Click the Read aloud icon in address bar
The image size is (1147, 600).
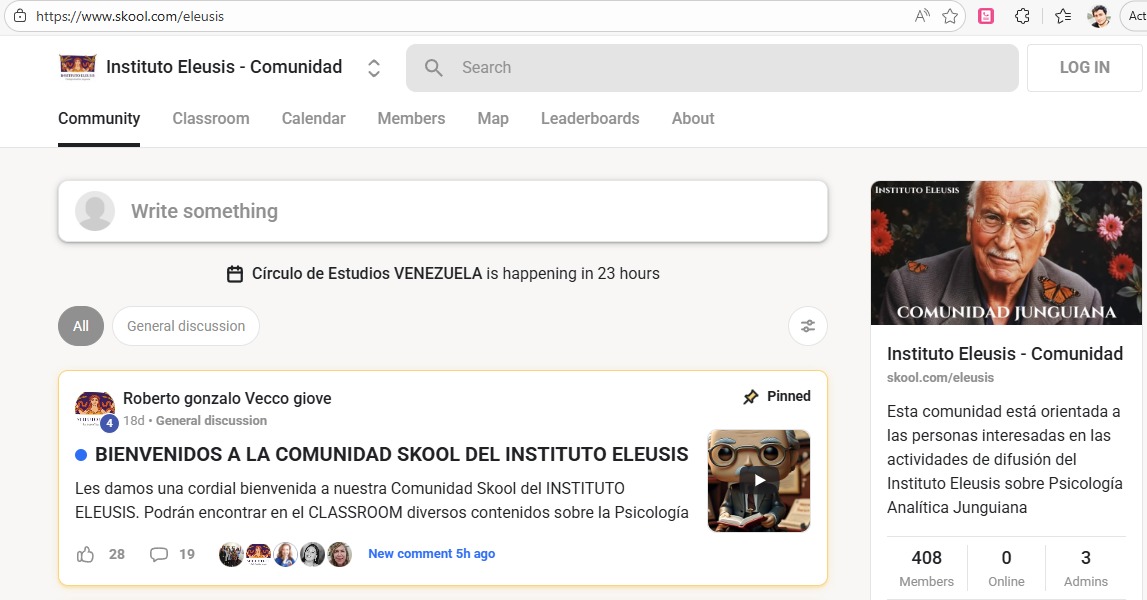[x=922, y=16]
